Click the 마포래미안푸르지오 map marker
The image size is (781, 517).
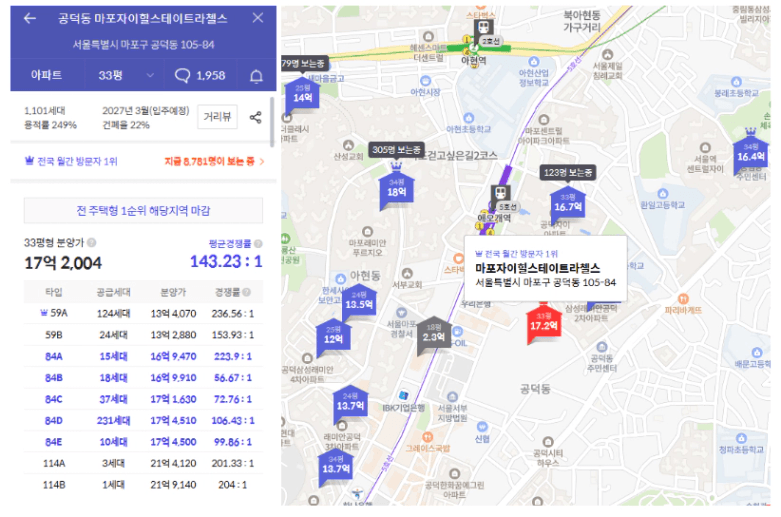point(368,231)
